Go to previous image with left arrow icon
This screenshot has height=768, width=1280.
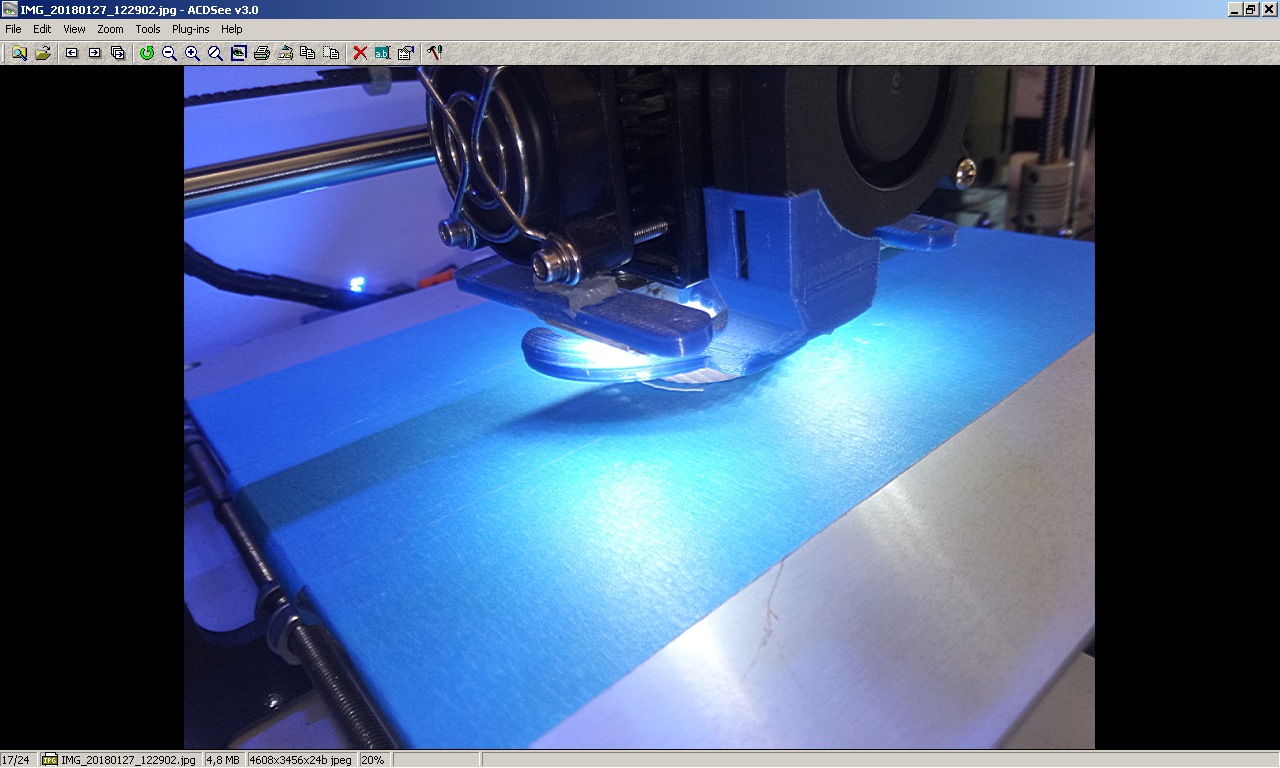72,53
